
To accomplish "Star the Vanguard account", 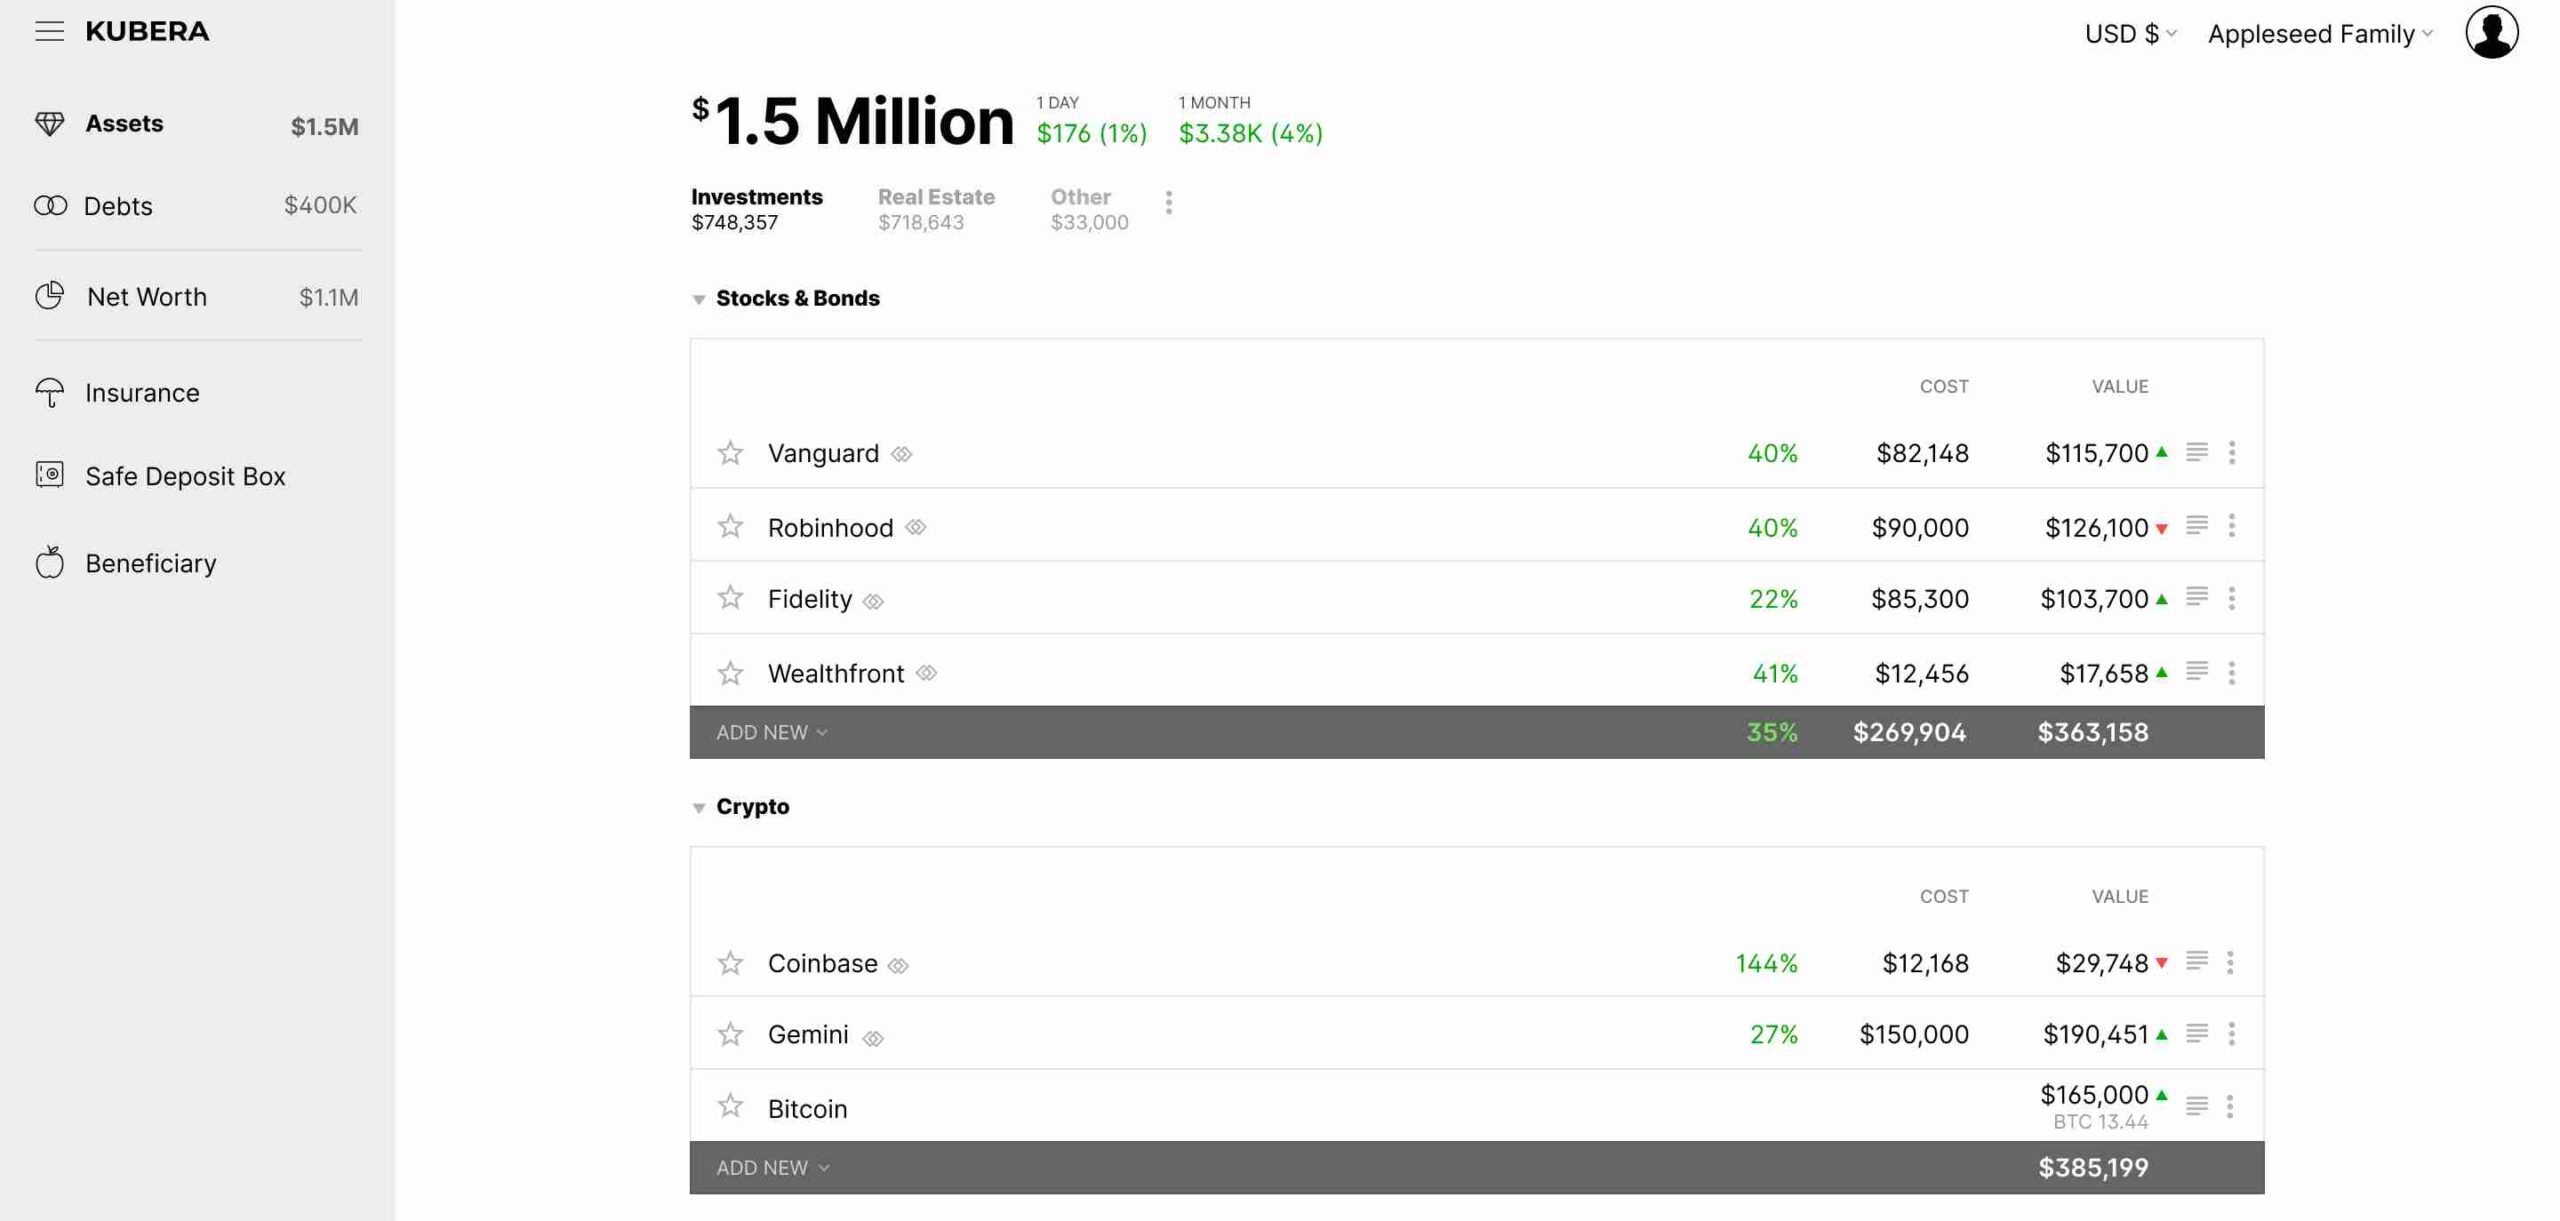I will [730, 453].
